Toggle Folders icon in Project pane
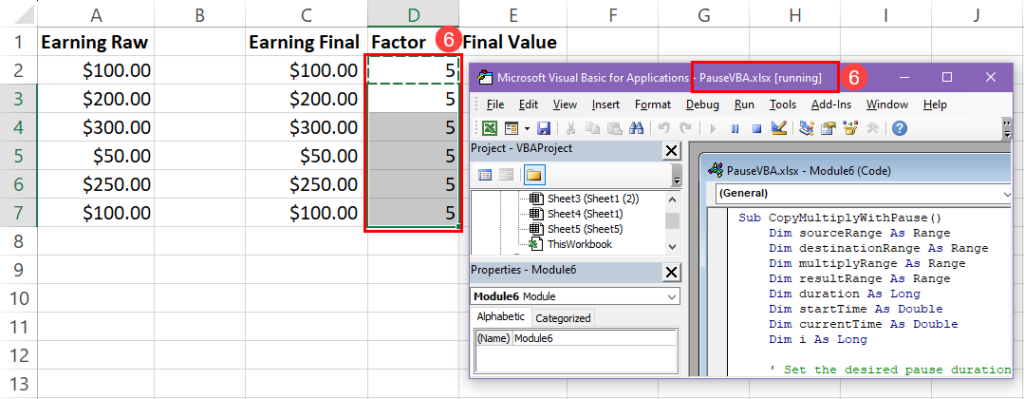Screen dimensions: 1024x399 point(535,174)
